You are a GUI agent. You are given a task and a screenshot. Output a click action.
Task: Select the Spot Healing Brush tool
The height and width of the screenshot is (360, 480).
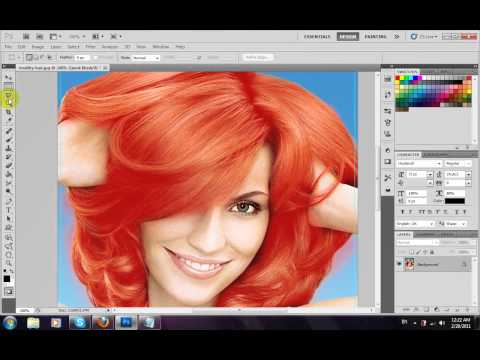tap(8, 131)
